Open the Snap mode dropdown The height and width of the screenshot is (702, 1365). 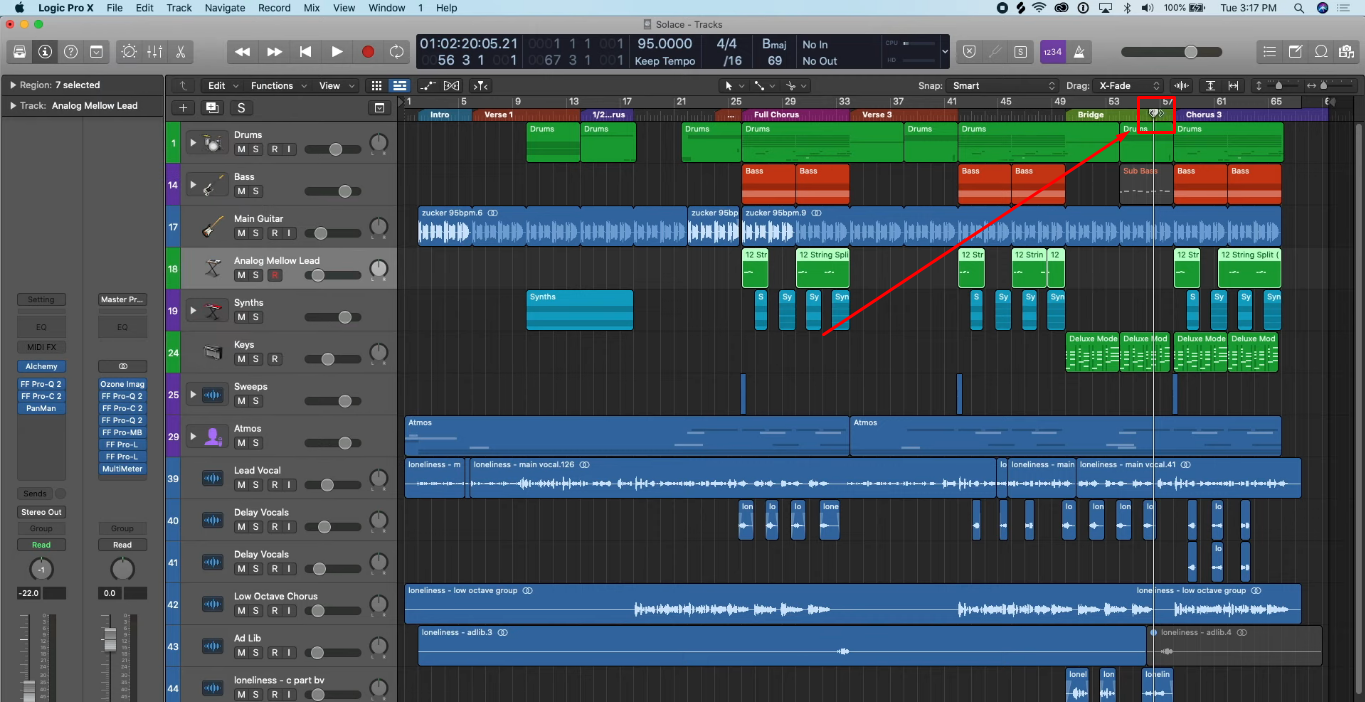(1000, 86)
